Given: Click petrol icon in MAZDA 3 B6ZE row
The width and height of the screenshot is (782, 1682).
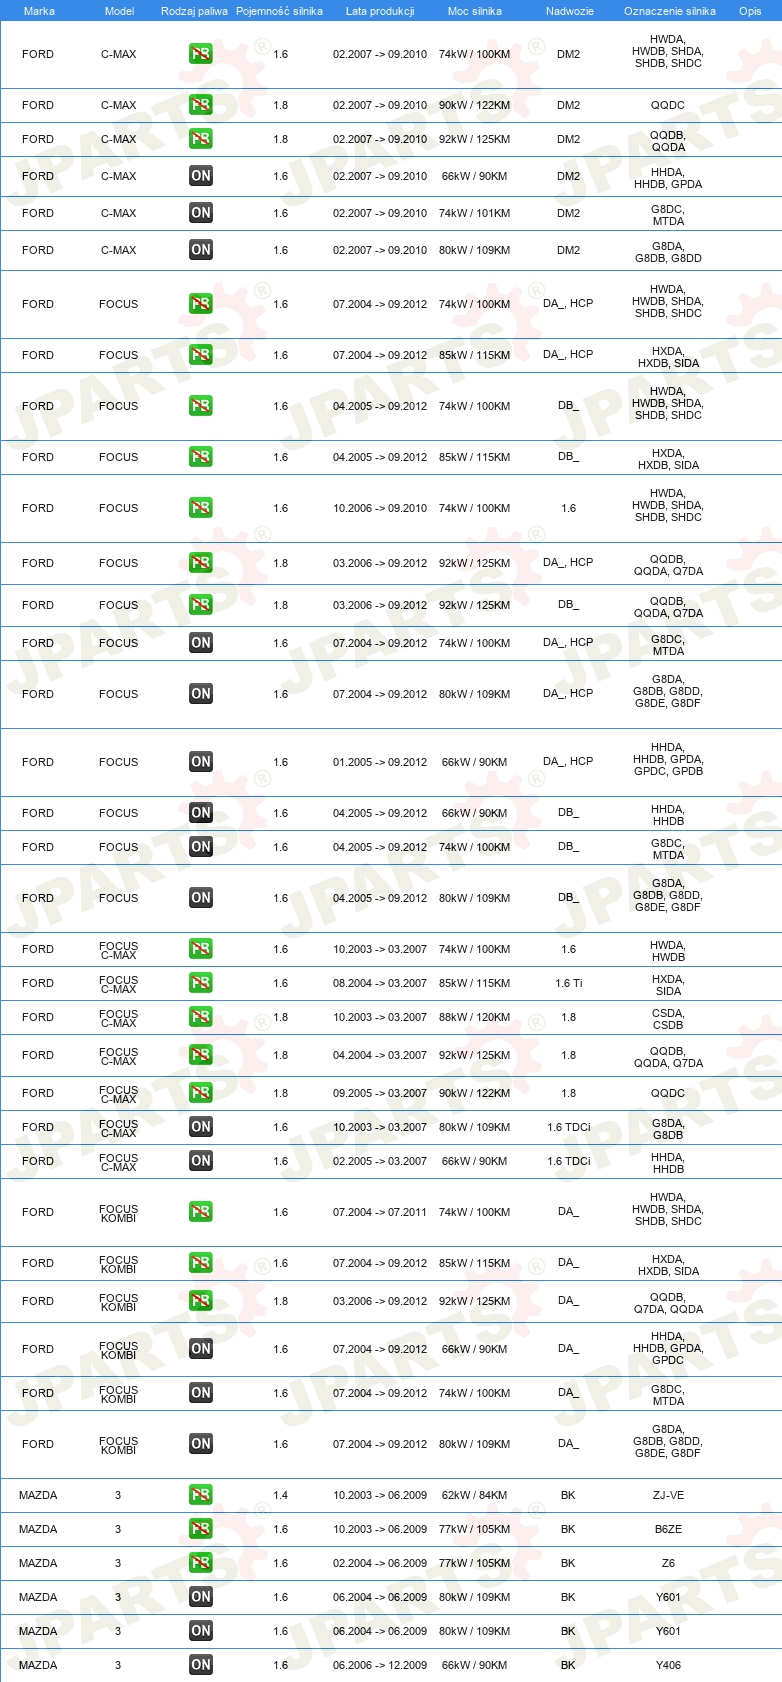Looking at the screenshot, I should click(201, 1529).
